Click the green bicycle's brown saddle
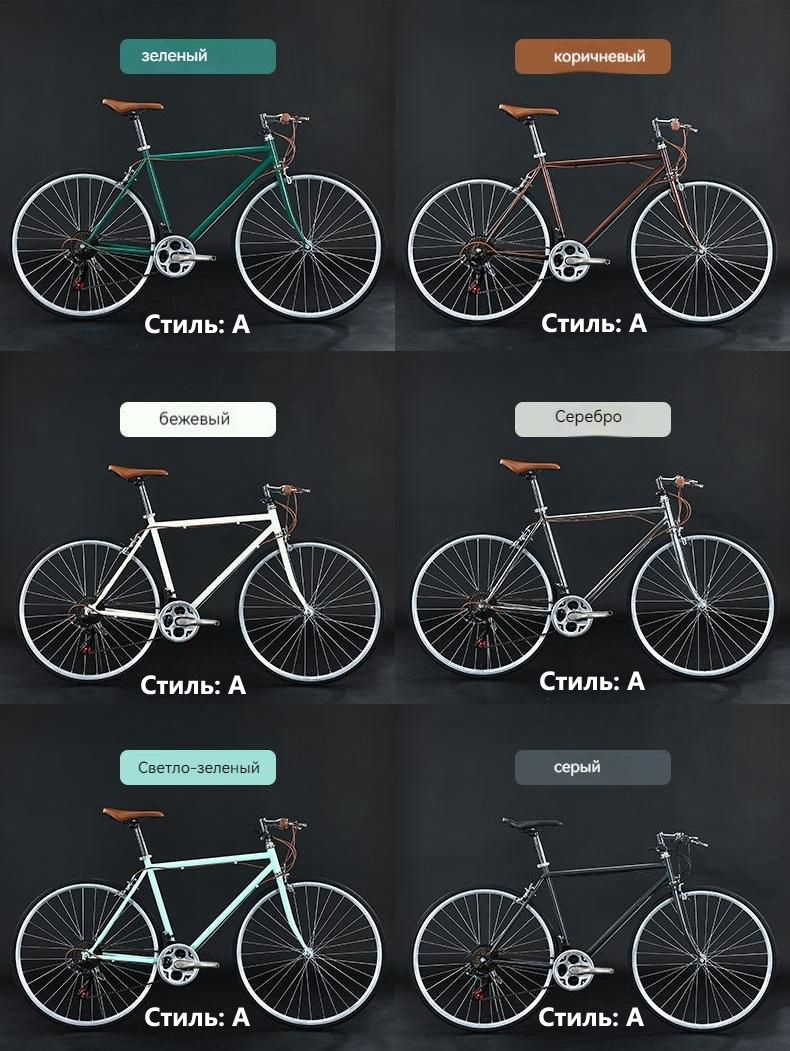This screenshot has width=790, height=1051. [x=133, y=105]
